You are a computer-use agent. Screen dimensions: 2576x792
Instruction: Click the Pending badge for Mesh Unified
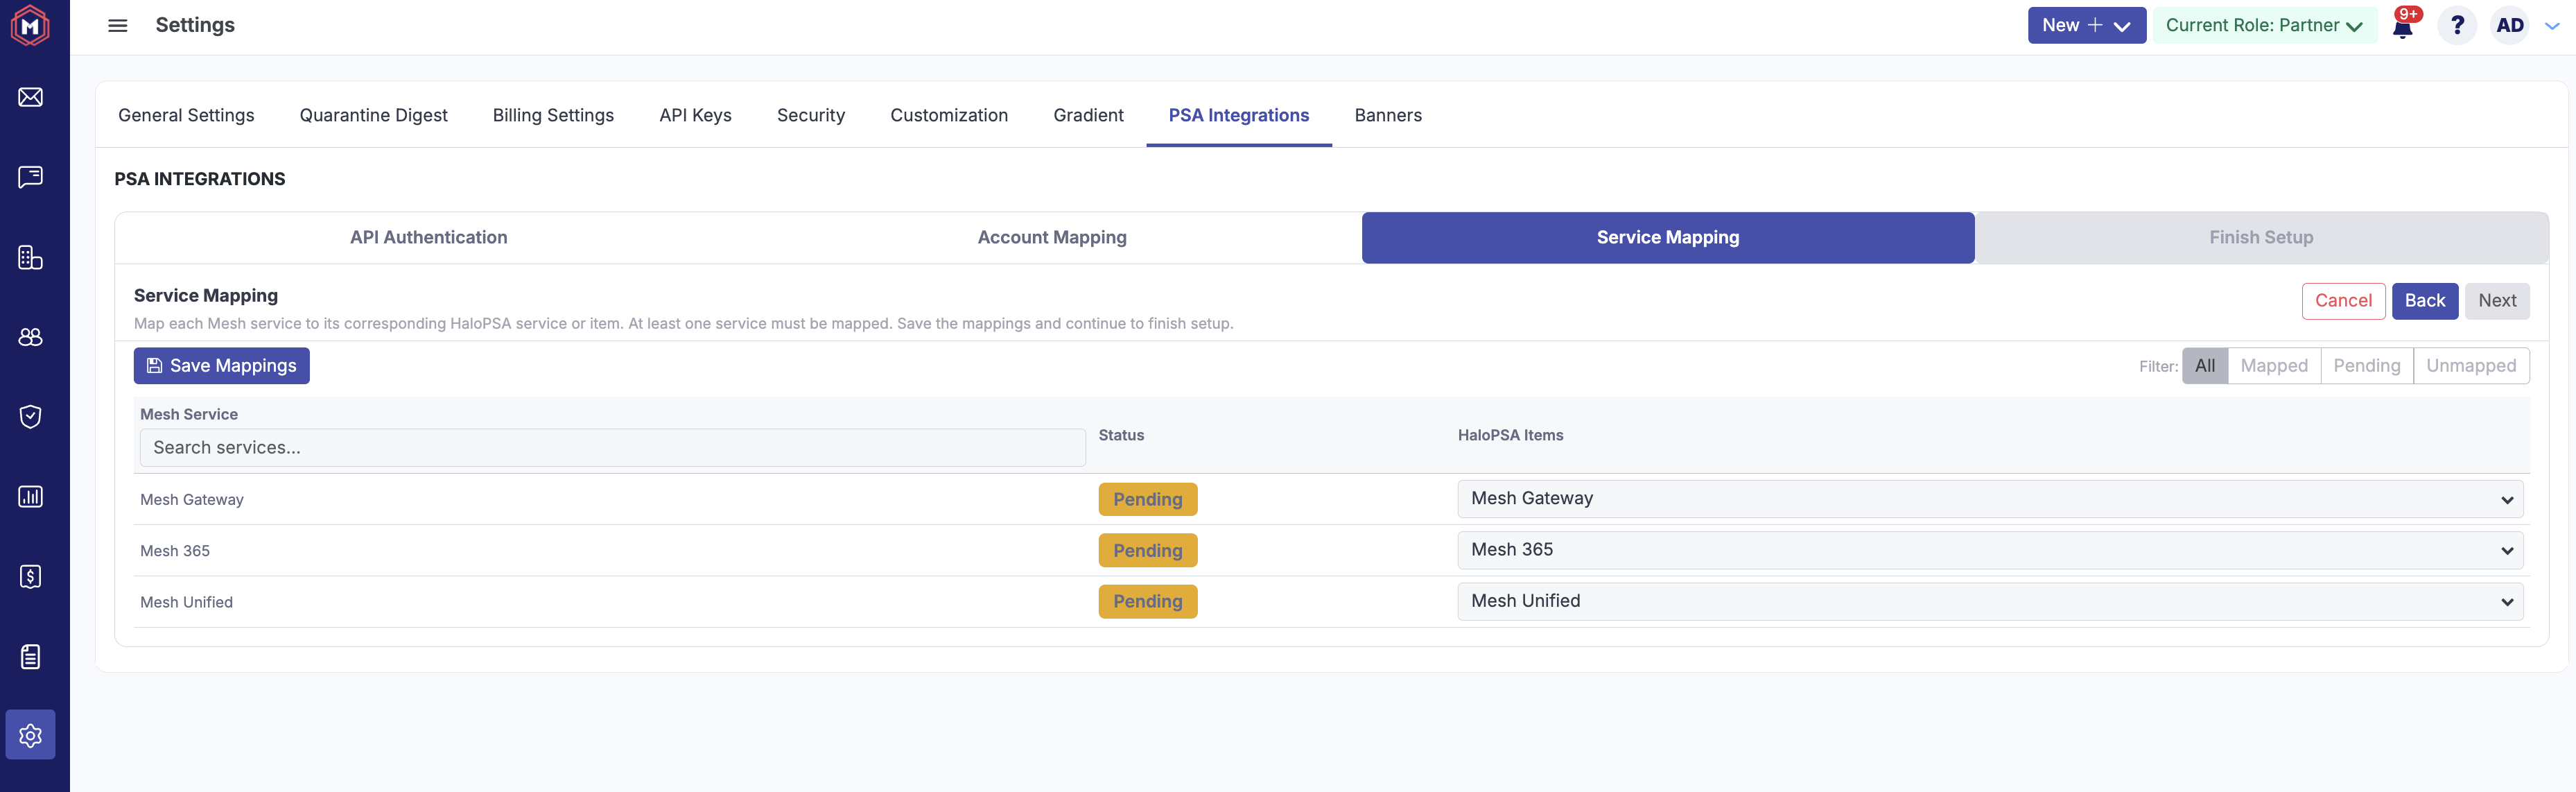click(1148, 601)
